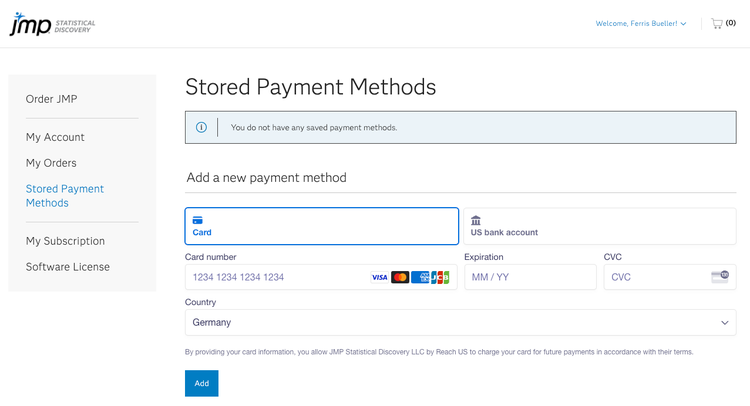Click the JMP Statistical Discovery logo
This screenshot has width=750, height=406.
50,24
